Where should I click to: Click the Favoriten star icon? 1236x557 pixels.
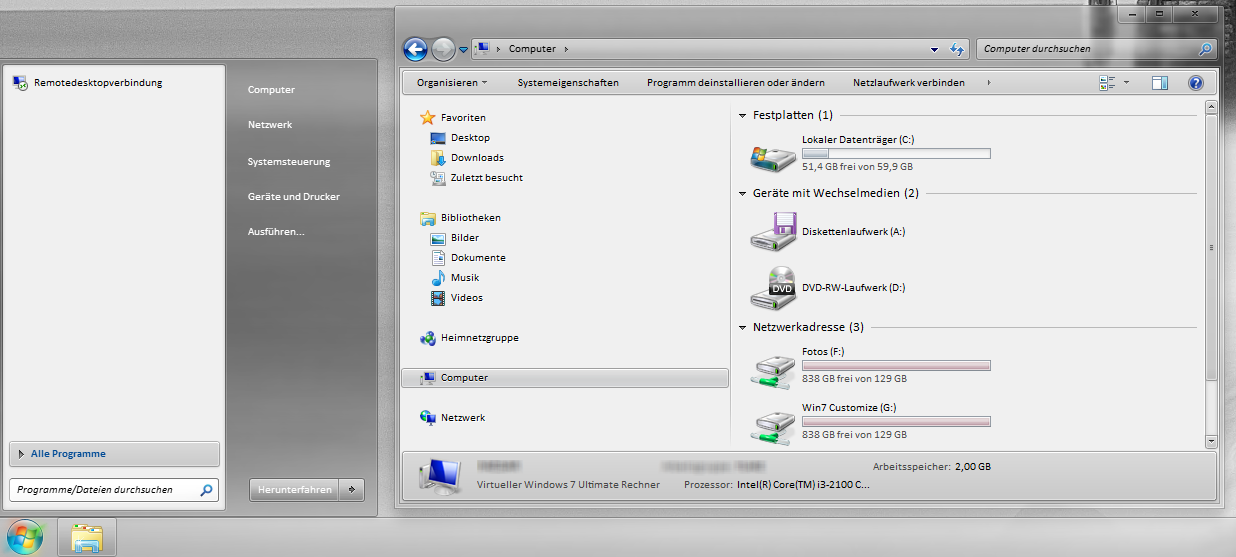pyautogui.click(x=428, y=117)
